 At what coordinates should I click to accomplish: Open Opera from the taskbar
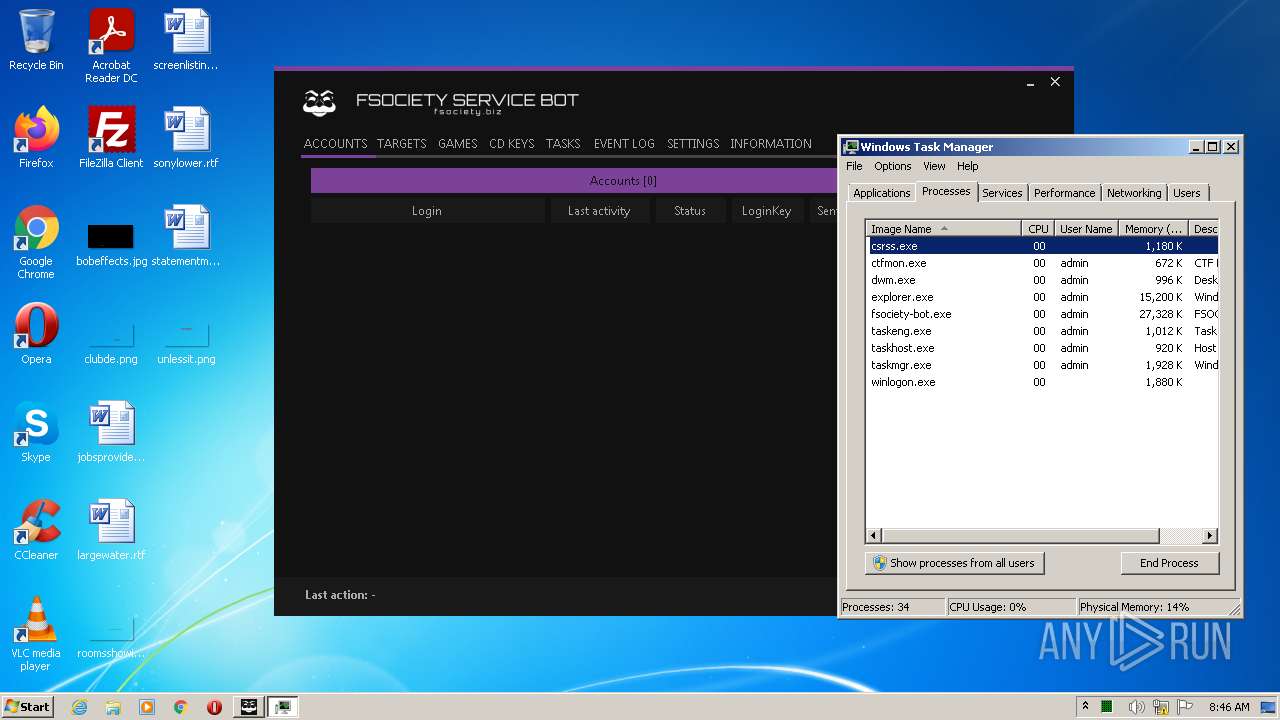point(214,707)
